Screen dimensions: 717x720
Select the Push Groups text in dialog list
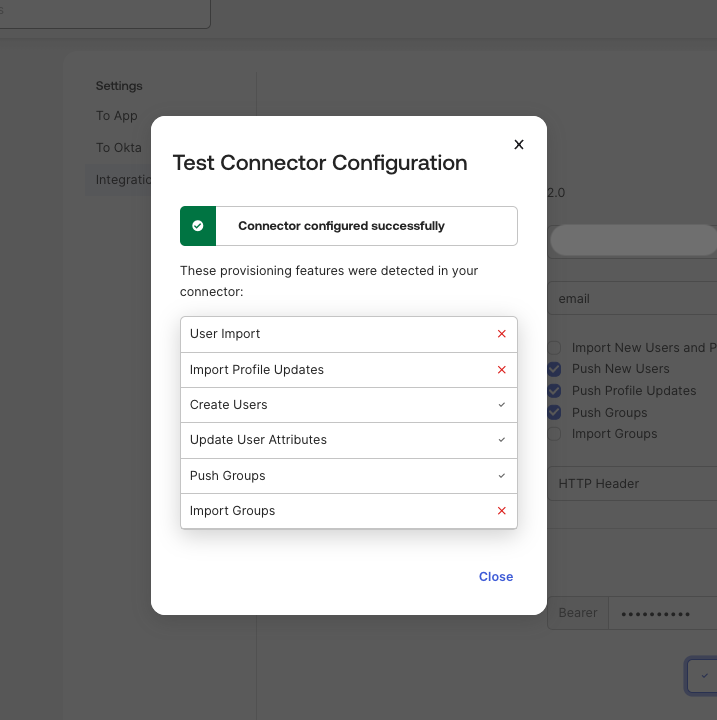[x=227, y=476]
